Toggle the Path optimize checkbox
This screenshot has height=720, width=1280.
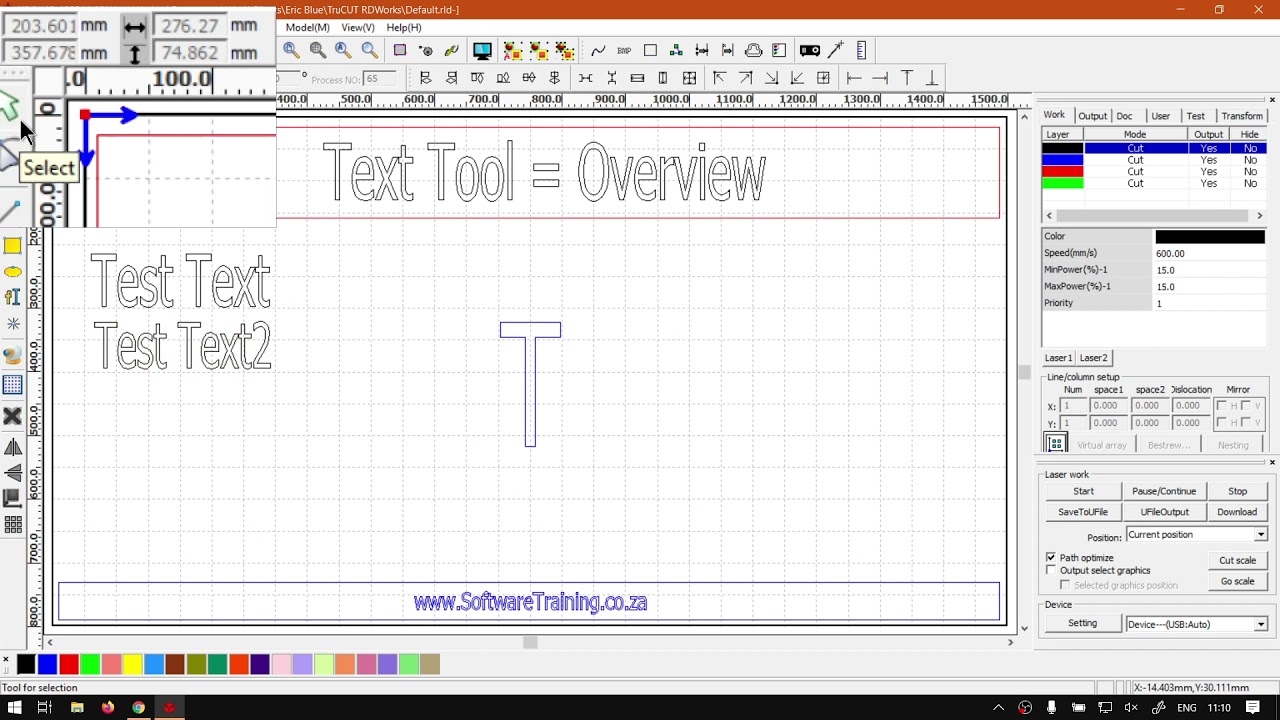[x=1051, y=557]
